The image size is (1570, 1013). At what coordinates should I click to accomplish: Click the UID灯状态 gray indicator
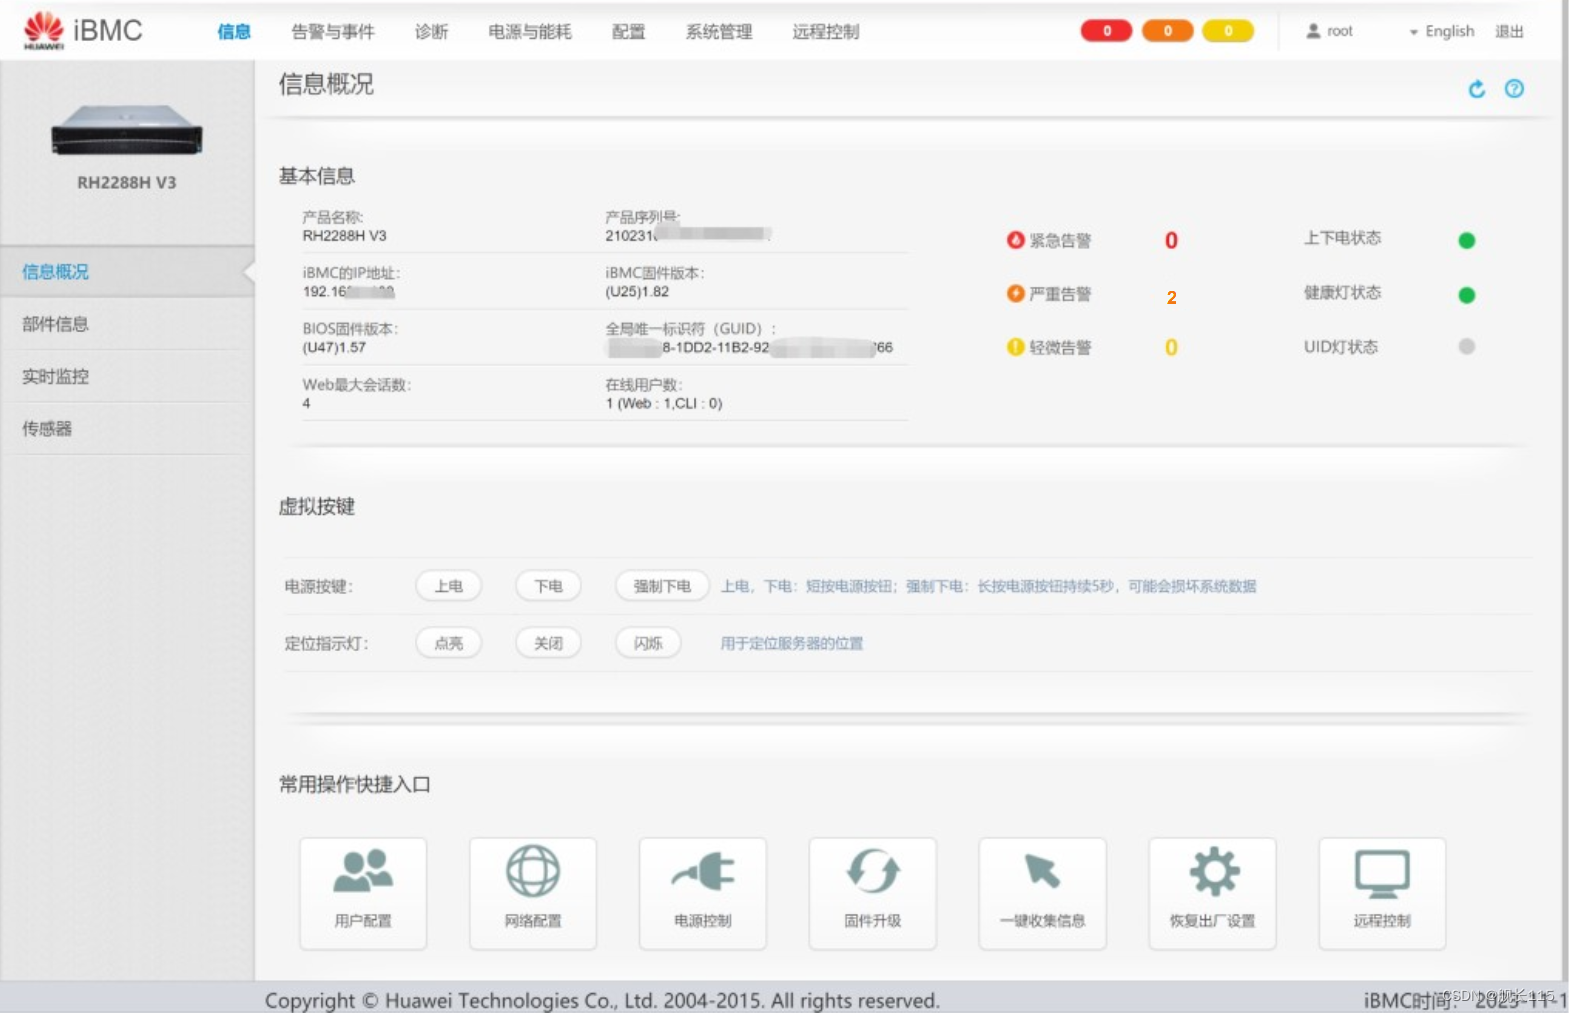(x=1467, y=347)
